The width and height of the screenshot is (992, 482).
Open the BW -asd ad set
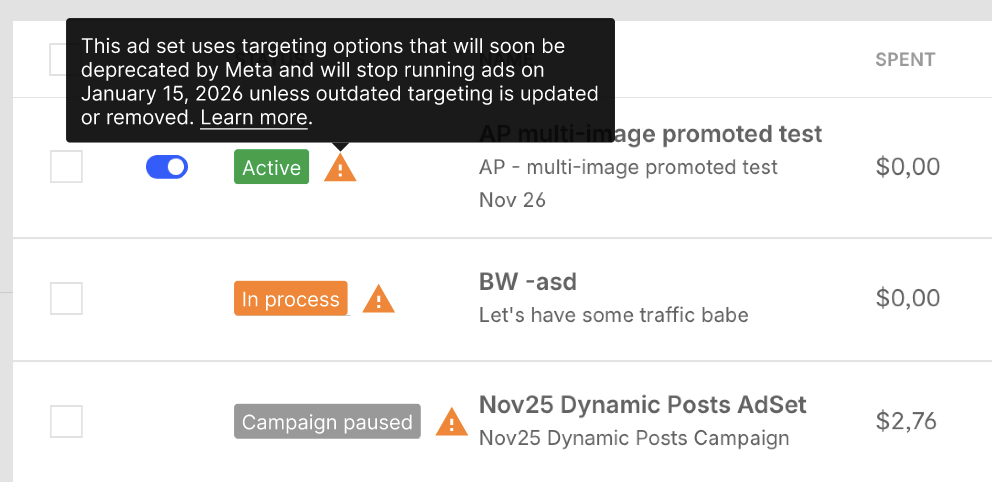click(528, 282)
